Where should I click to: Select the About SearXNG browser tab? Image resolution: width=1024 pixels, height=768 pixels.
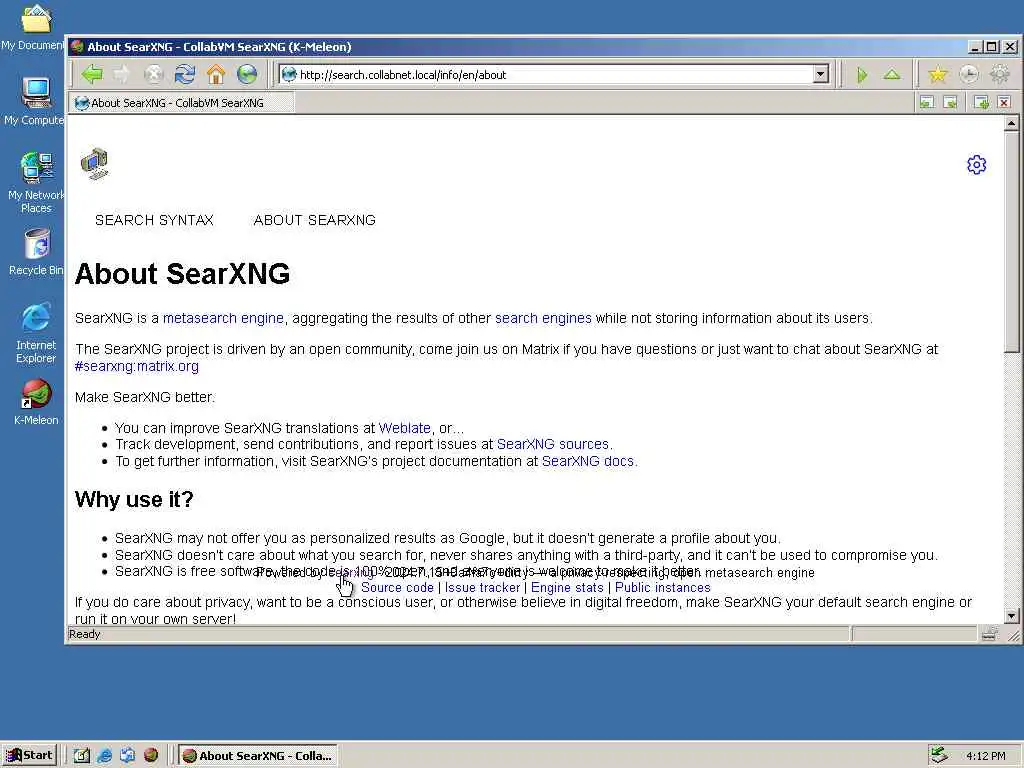click(182, 103)
